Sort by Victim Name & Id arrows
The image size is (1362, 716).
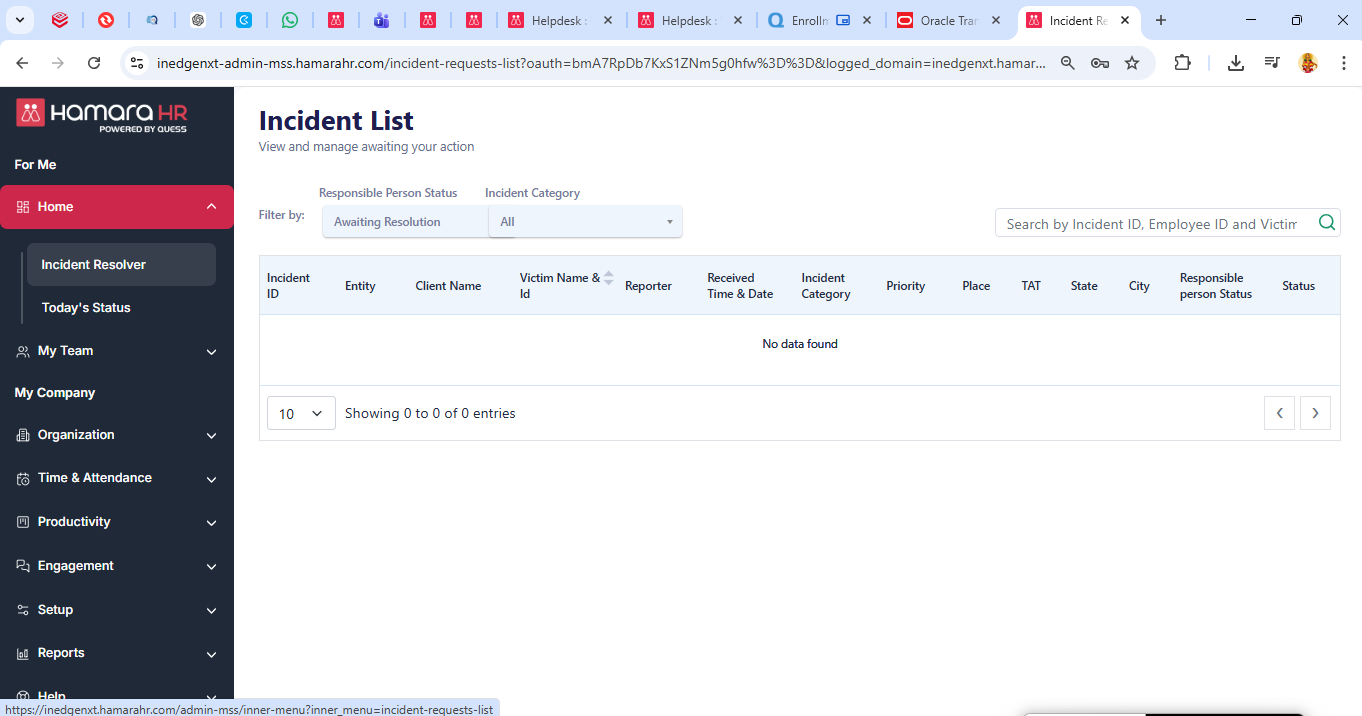coord(608,278)
